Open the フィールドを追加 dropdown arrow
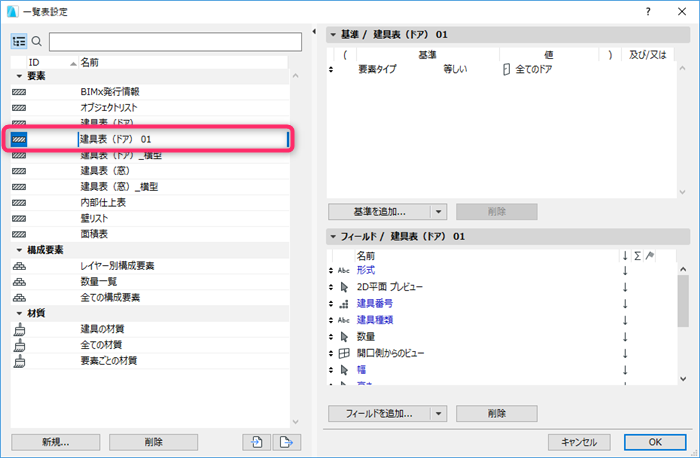Viewport: 700px width, 458px height. coord(438,414)
